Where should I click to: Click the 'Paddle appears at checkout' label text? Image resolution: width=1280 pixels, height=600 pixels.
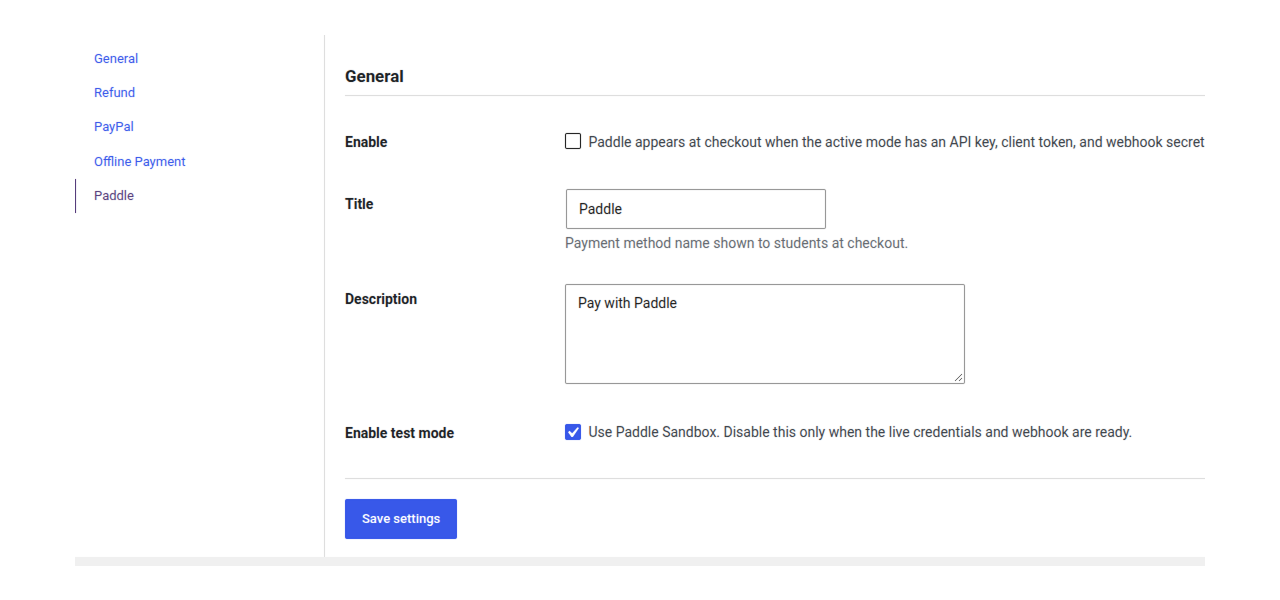[896, 142]
